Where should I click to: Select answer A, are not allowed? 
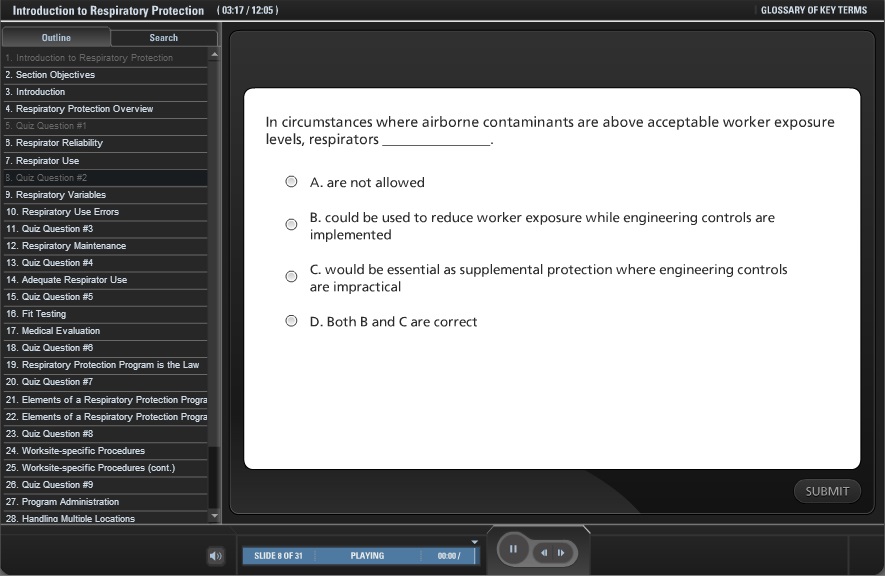click(x=291, y=182)
